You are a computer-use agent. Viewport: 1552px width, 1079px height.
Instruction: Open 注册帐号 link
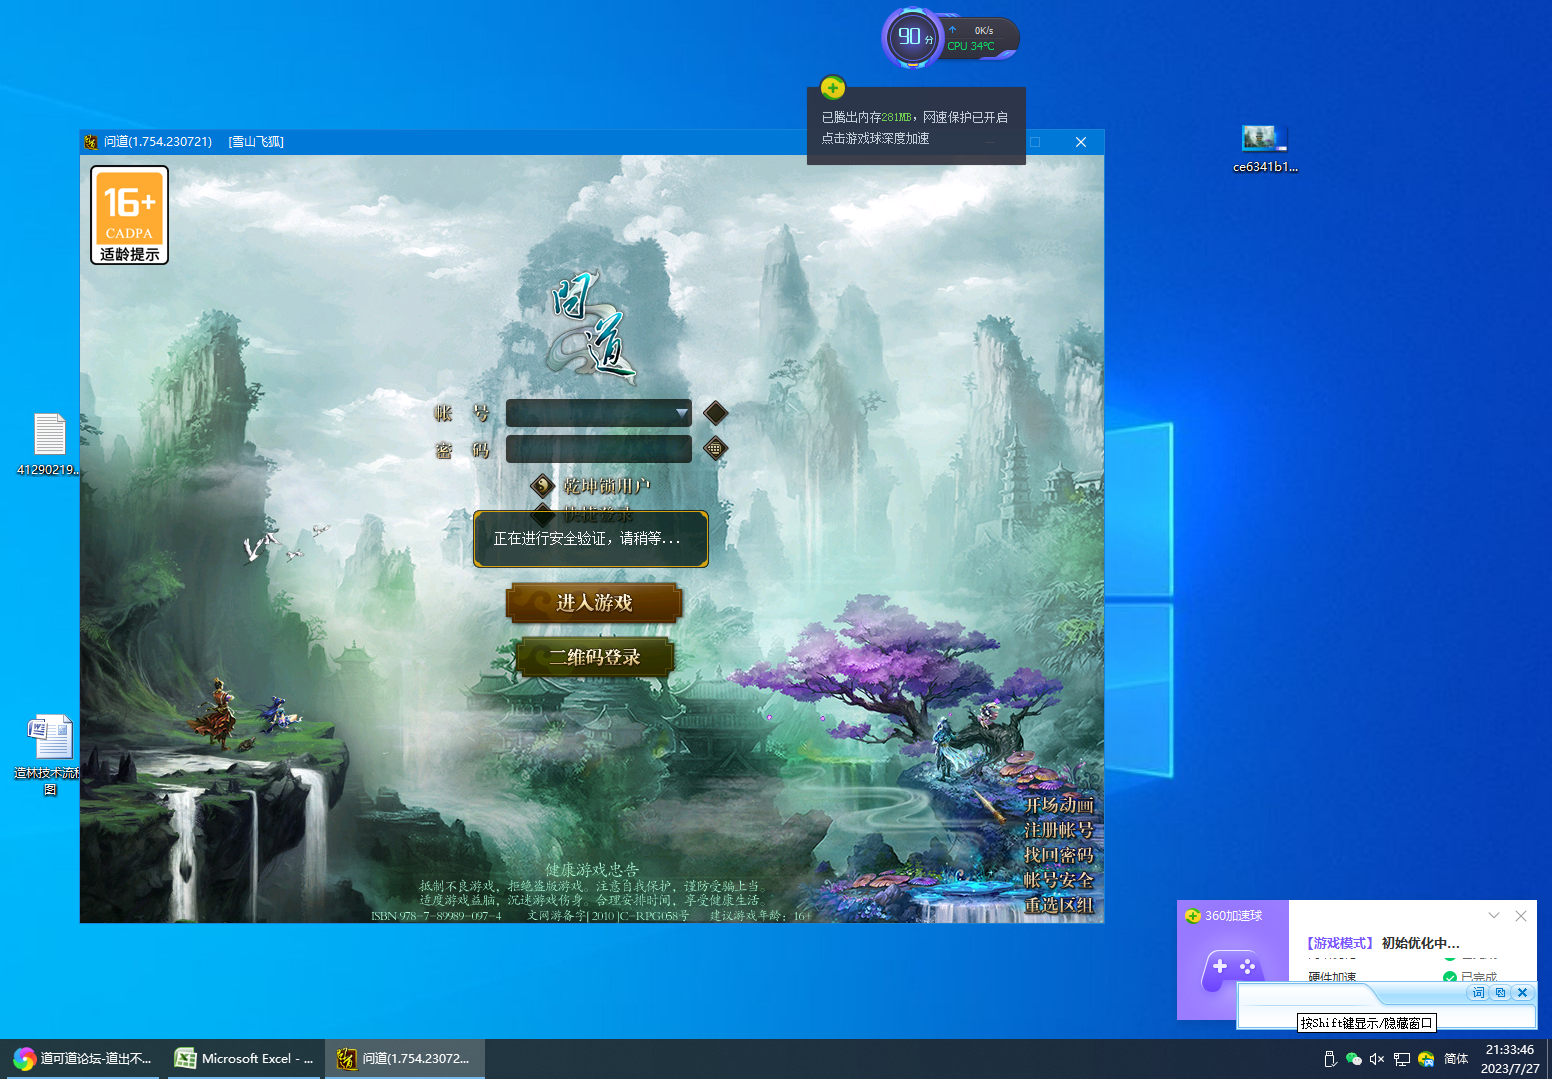click(x=1058, y=830)
